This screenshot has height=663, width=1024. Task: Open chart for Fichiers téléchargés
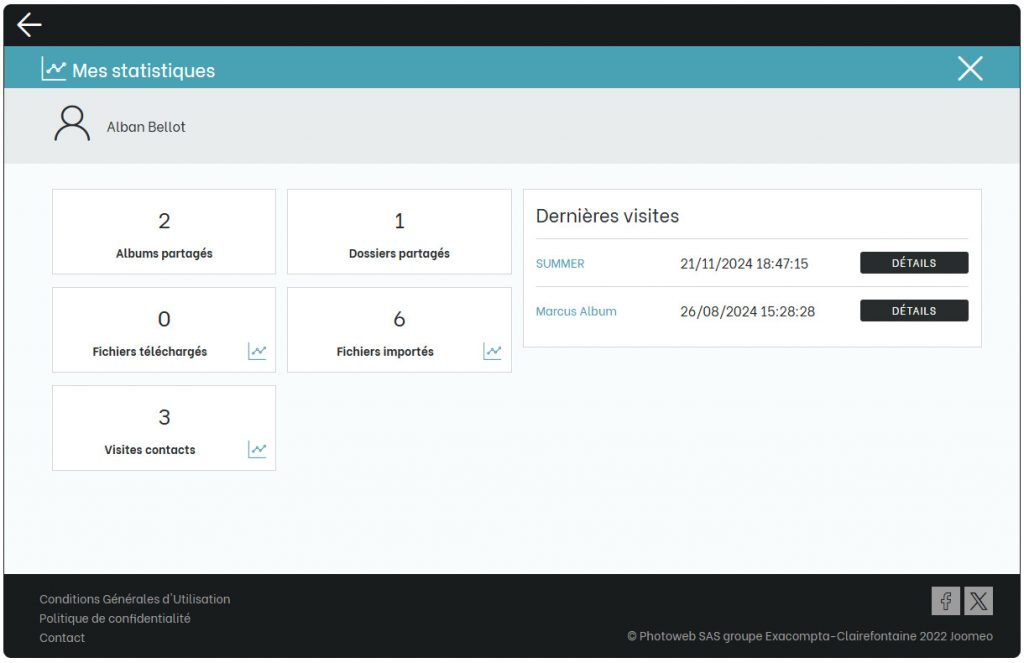pyautogui.click(x=257, y=351)
